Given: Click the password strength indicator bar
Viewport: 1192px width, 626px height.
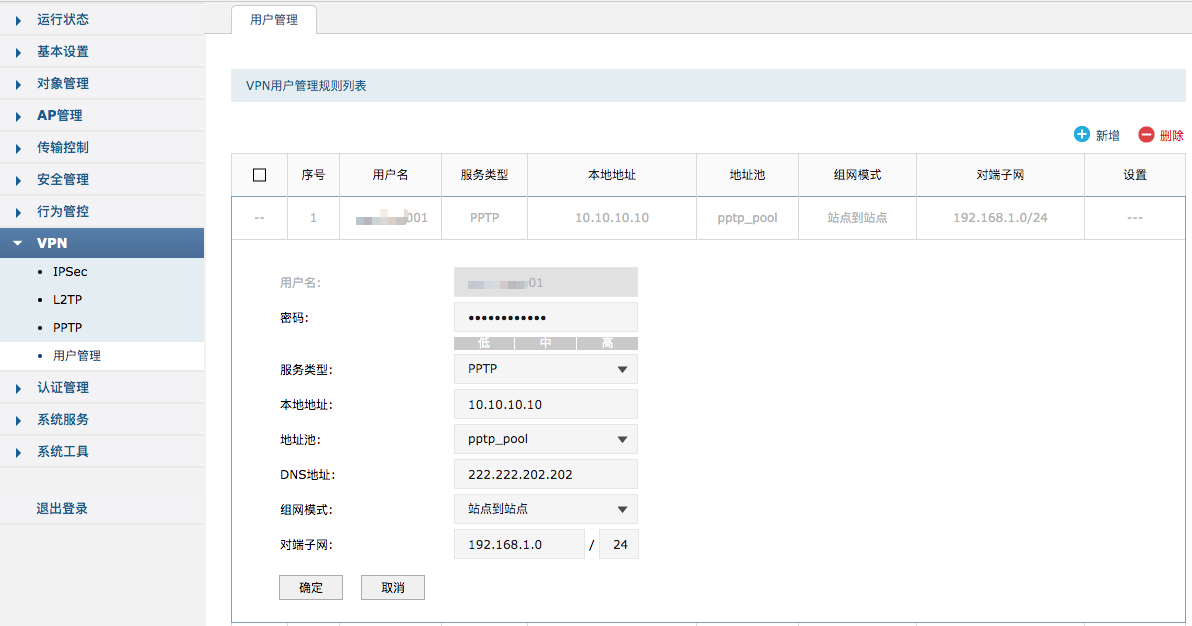Looking at the screenshot, I should click(545, 343).
